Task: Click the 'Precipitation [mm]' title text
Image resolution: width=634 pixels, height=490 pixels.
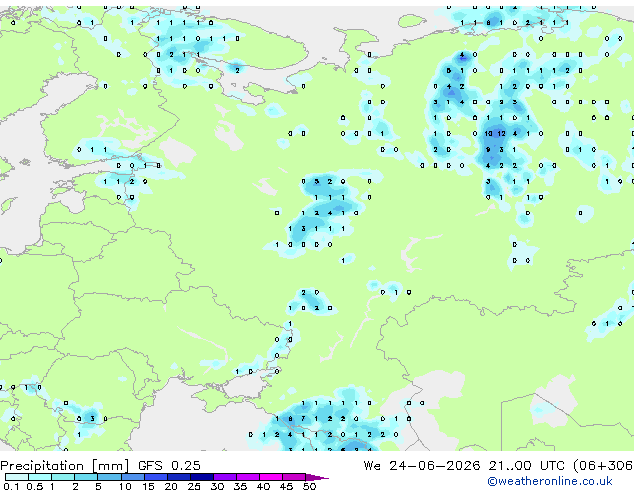Action: click(65, 466)
